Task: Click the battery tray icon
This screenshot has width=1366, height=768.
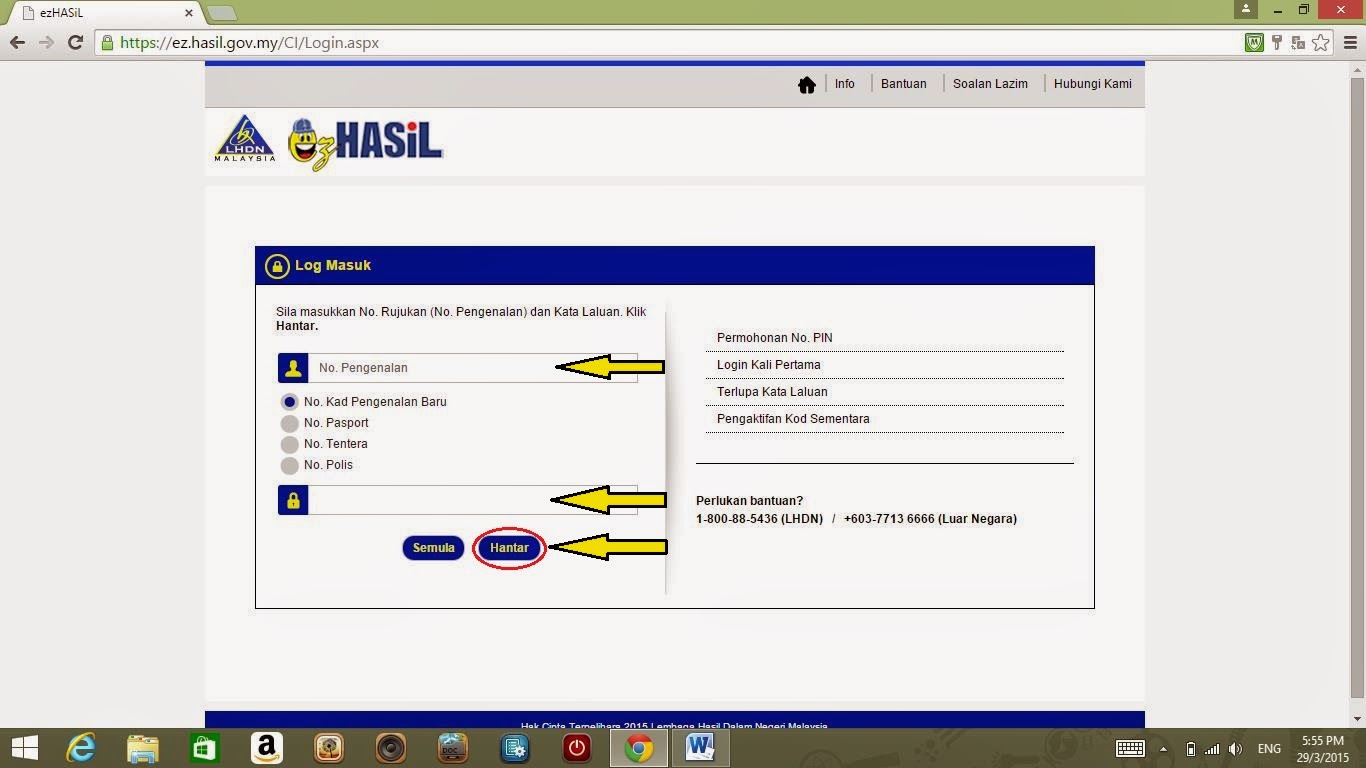Action: [x=1190, y=749]
